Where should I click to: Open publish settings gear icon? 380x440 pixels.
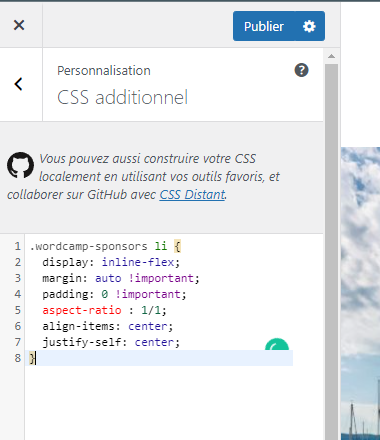click(x=309, y=26)
